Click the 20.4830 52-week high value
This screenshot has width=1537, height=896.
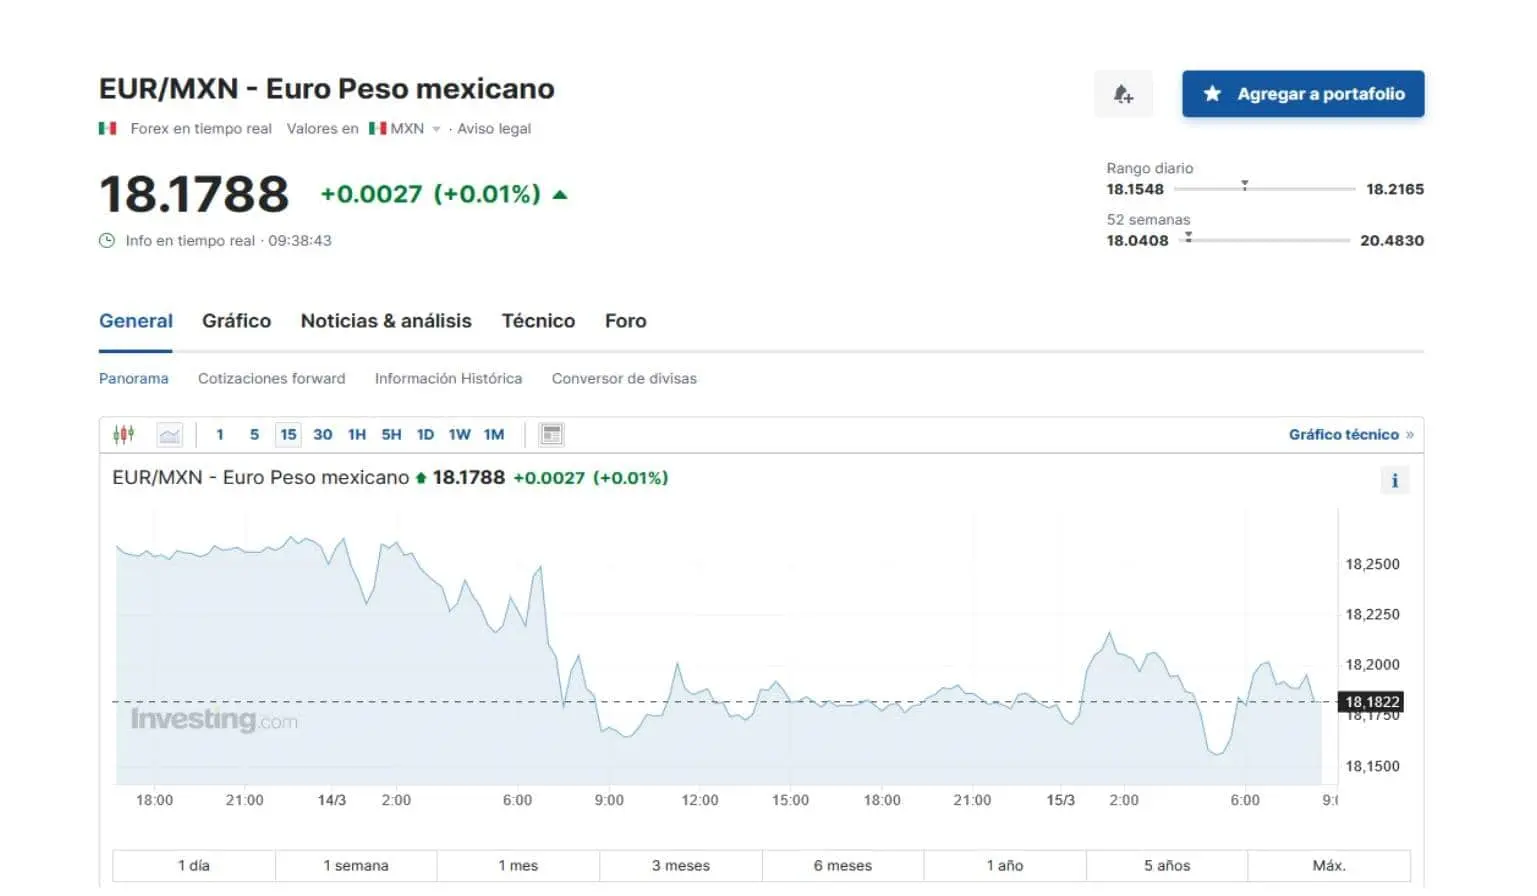click(1392, 241)
